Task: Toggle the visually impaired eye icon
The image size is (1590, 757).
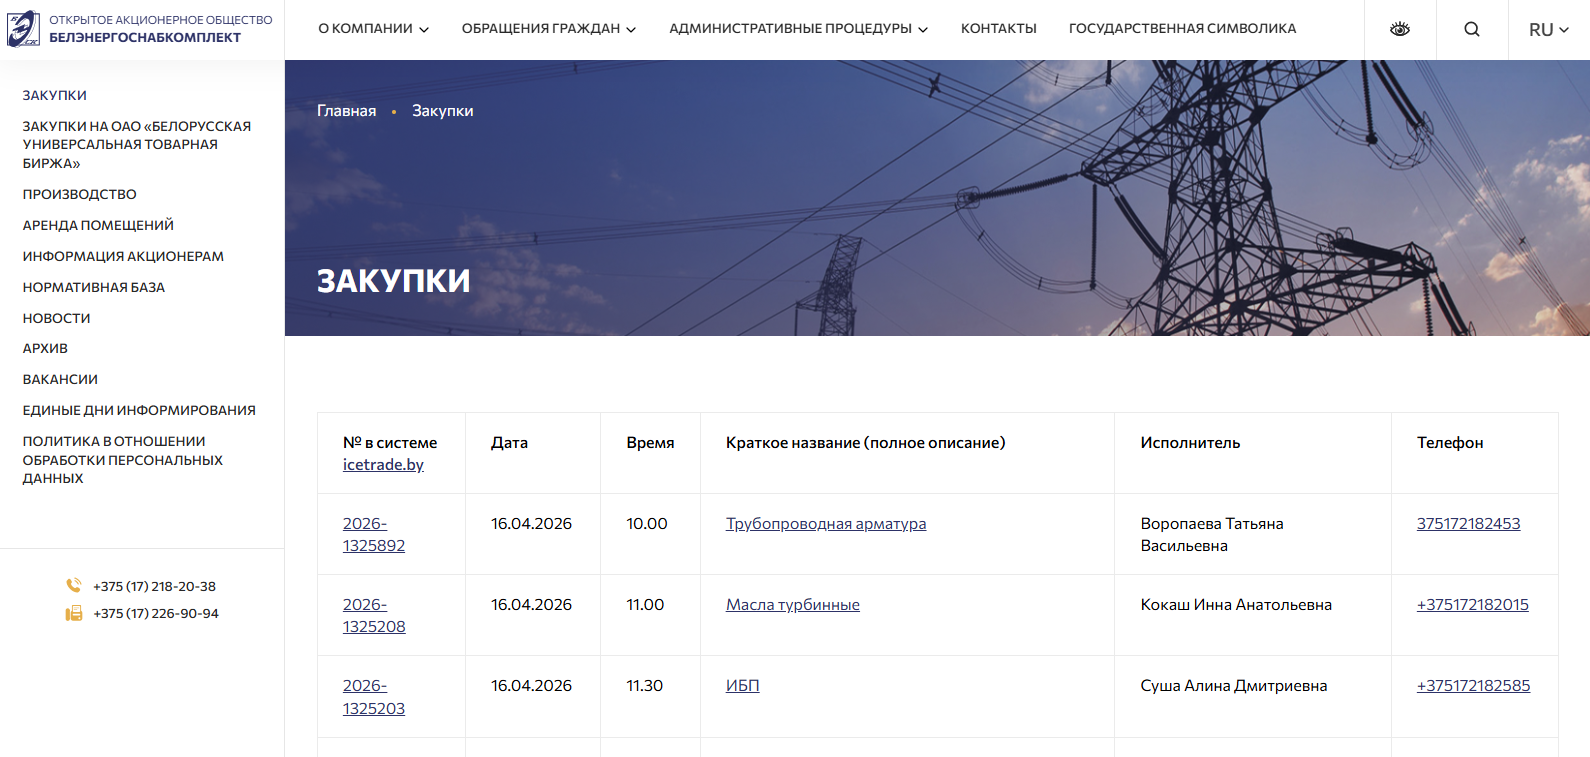Action: click(x=1400, y=29)
